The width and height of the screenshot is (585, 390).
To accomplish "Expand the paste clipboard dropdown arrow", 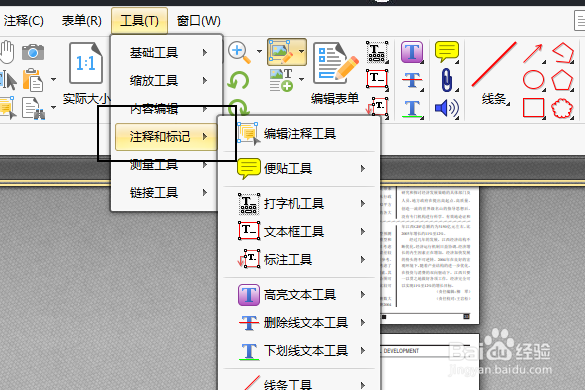I will (x=53, y=79).
